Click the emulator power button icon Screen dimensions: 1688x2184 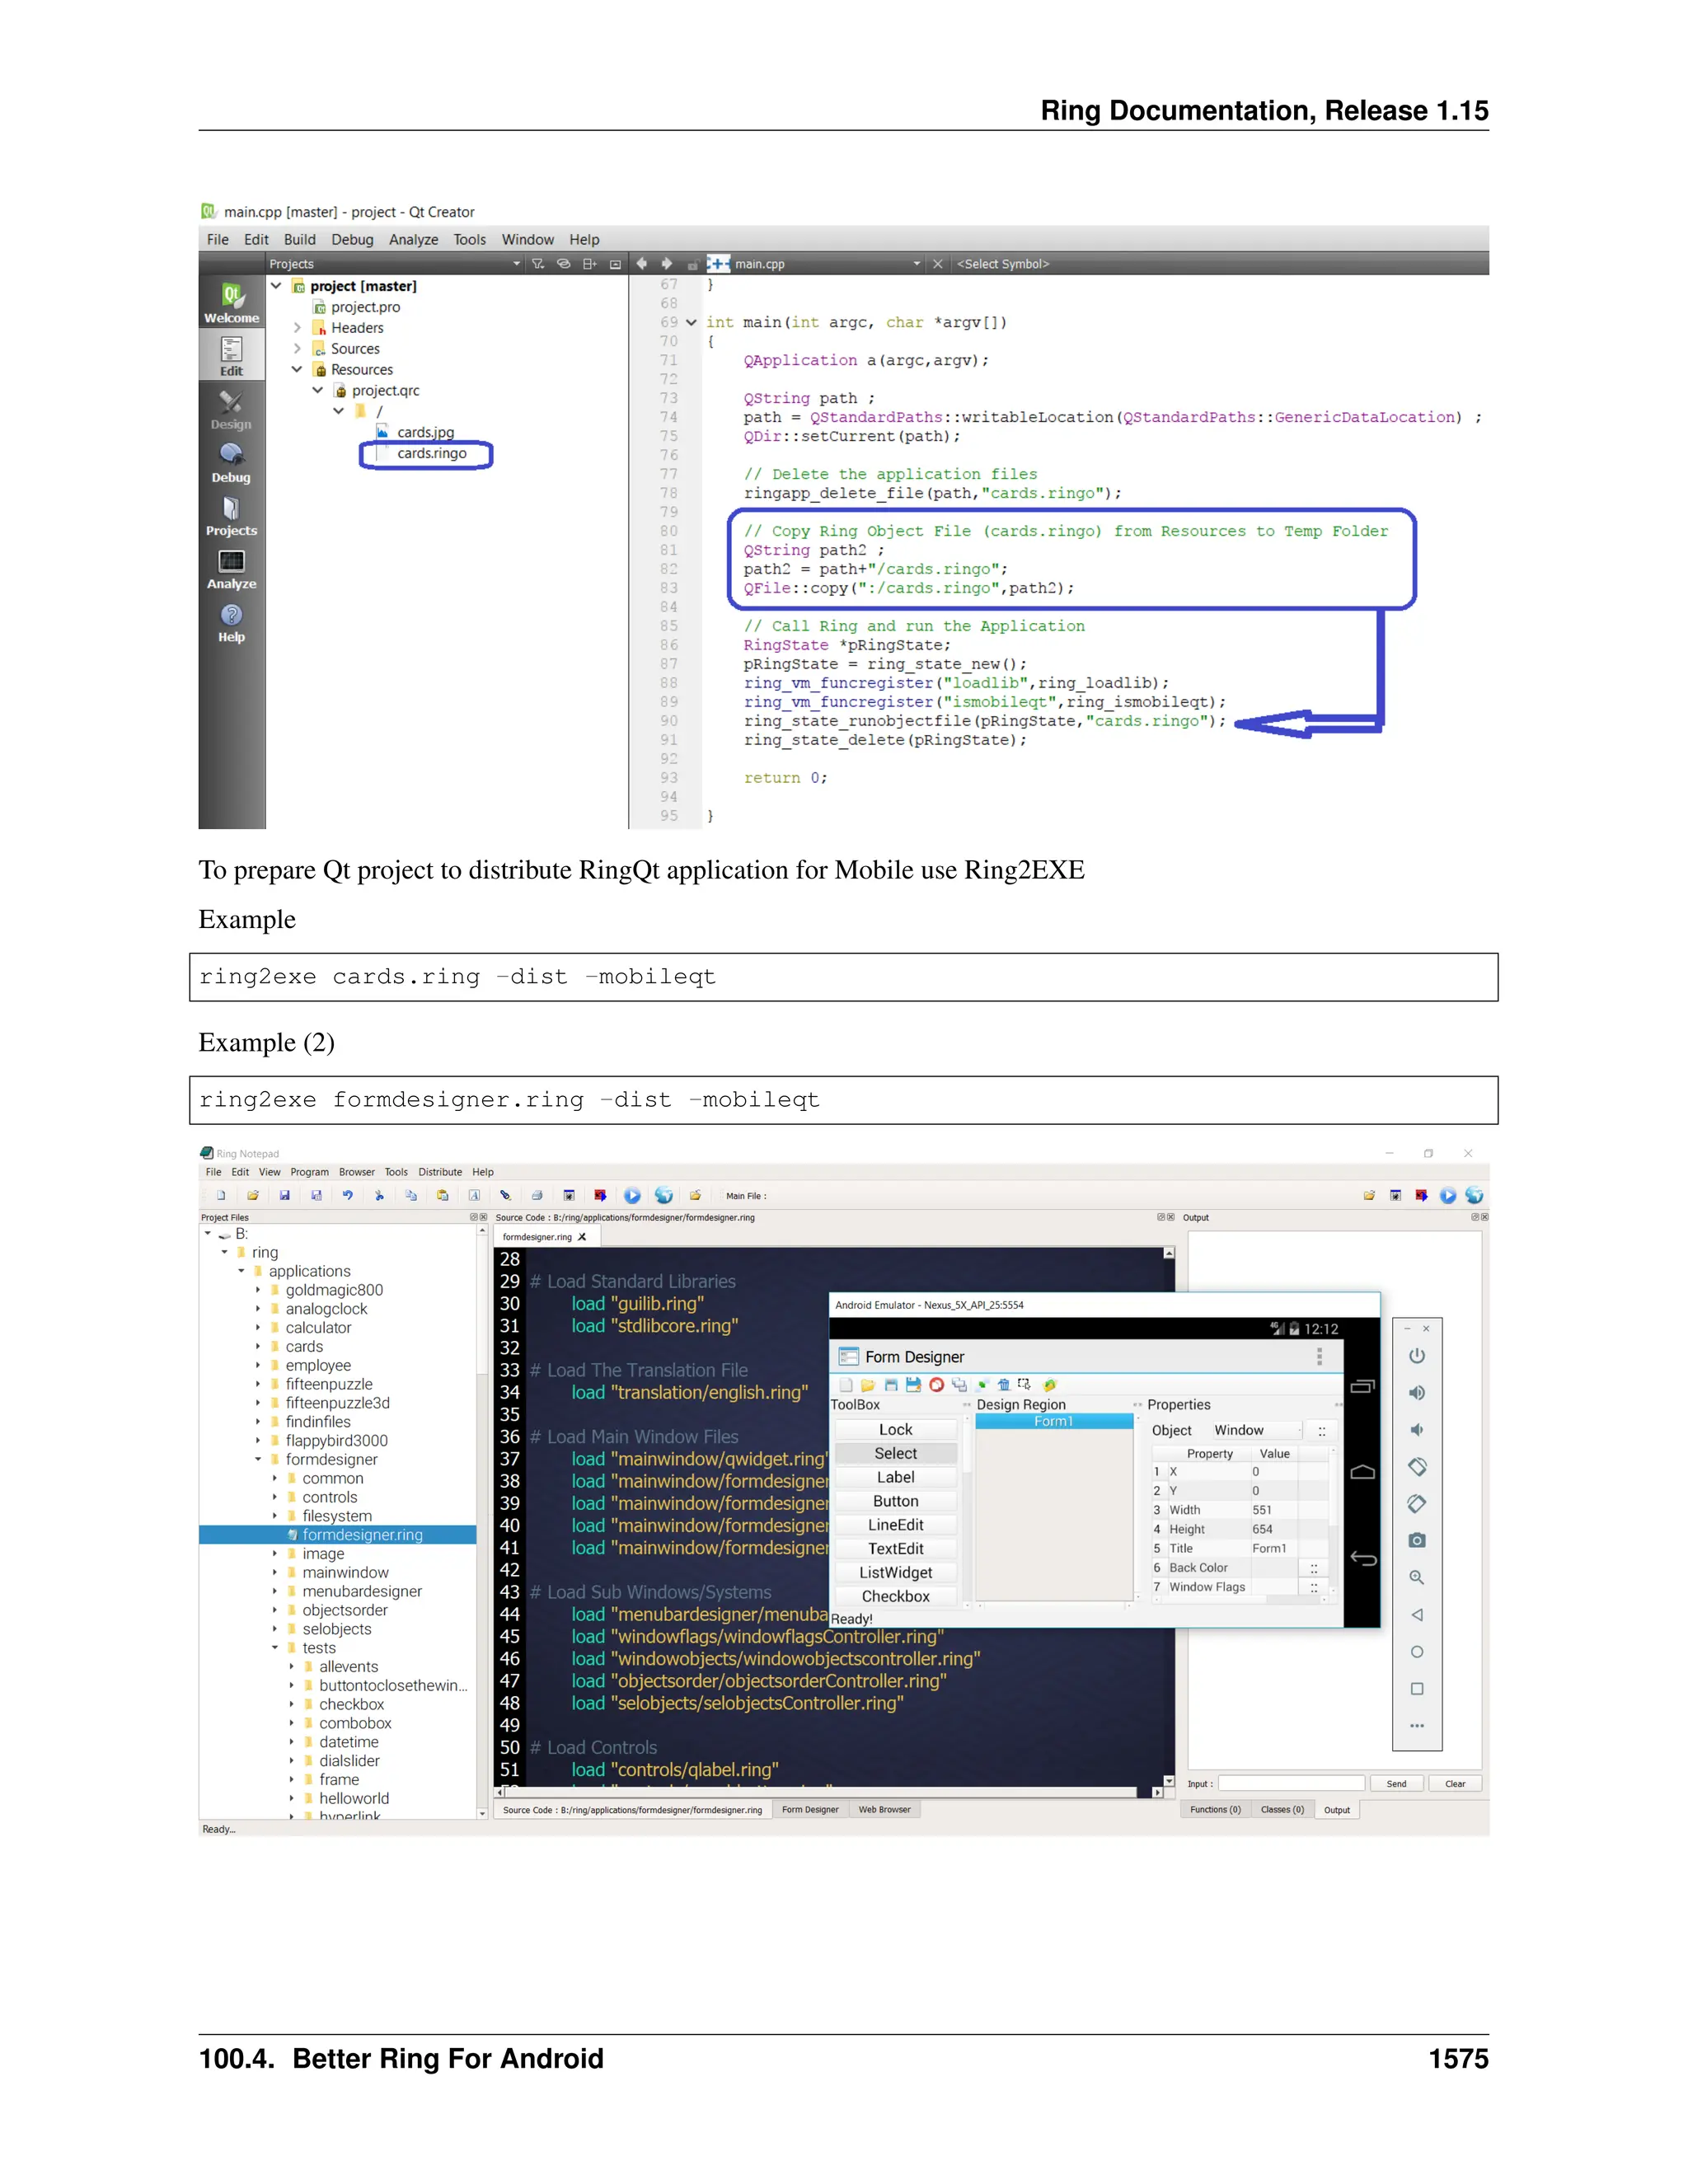click(1416, 1356)
